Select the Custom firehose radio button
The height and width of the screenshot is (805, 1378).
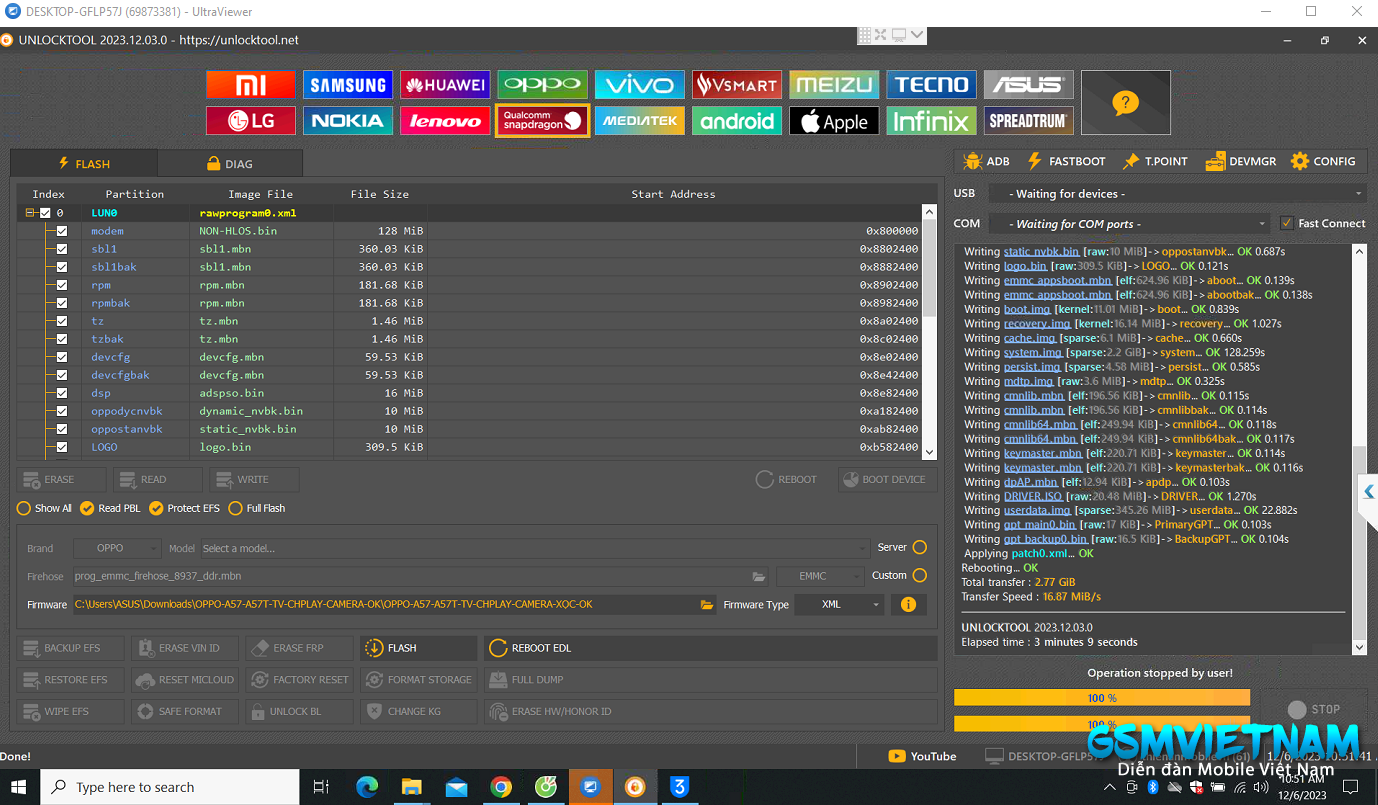click(x=920, y=575)
